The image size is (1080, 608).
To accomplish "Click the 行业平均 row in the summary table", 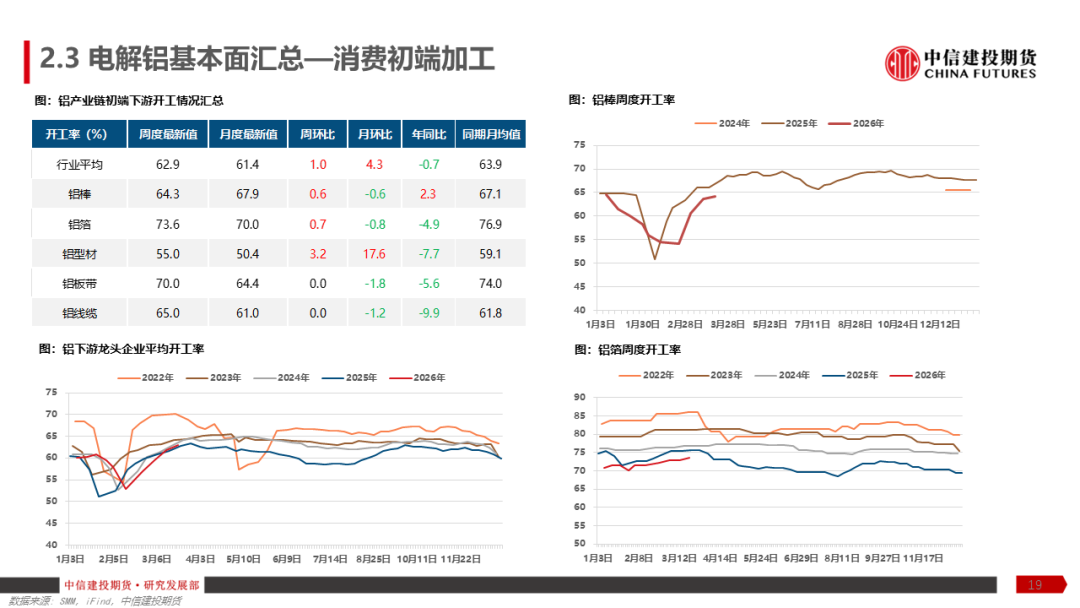I will pos(77,164).
